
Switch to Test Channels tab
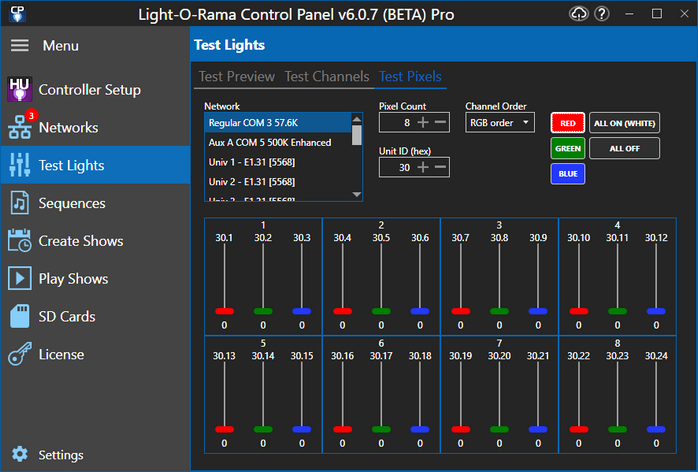pyautogui.click(x=327, y=77)
